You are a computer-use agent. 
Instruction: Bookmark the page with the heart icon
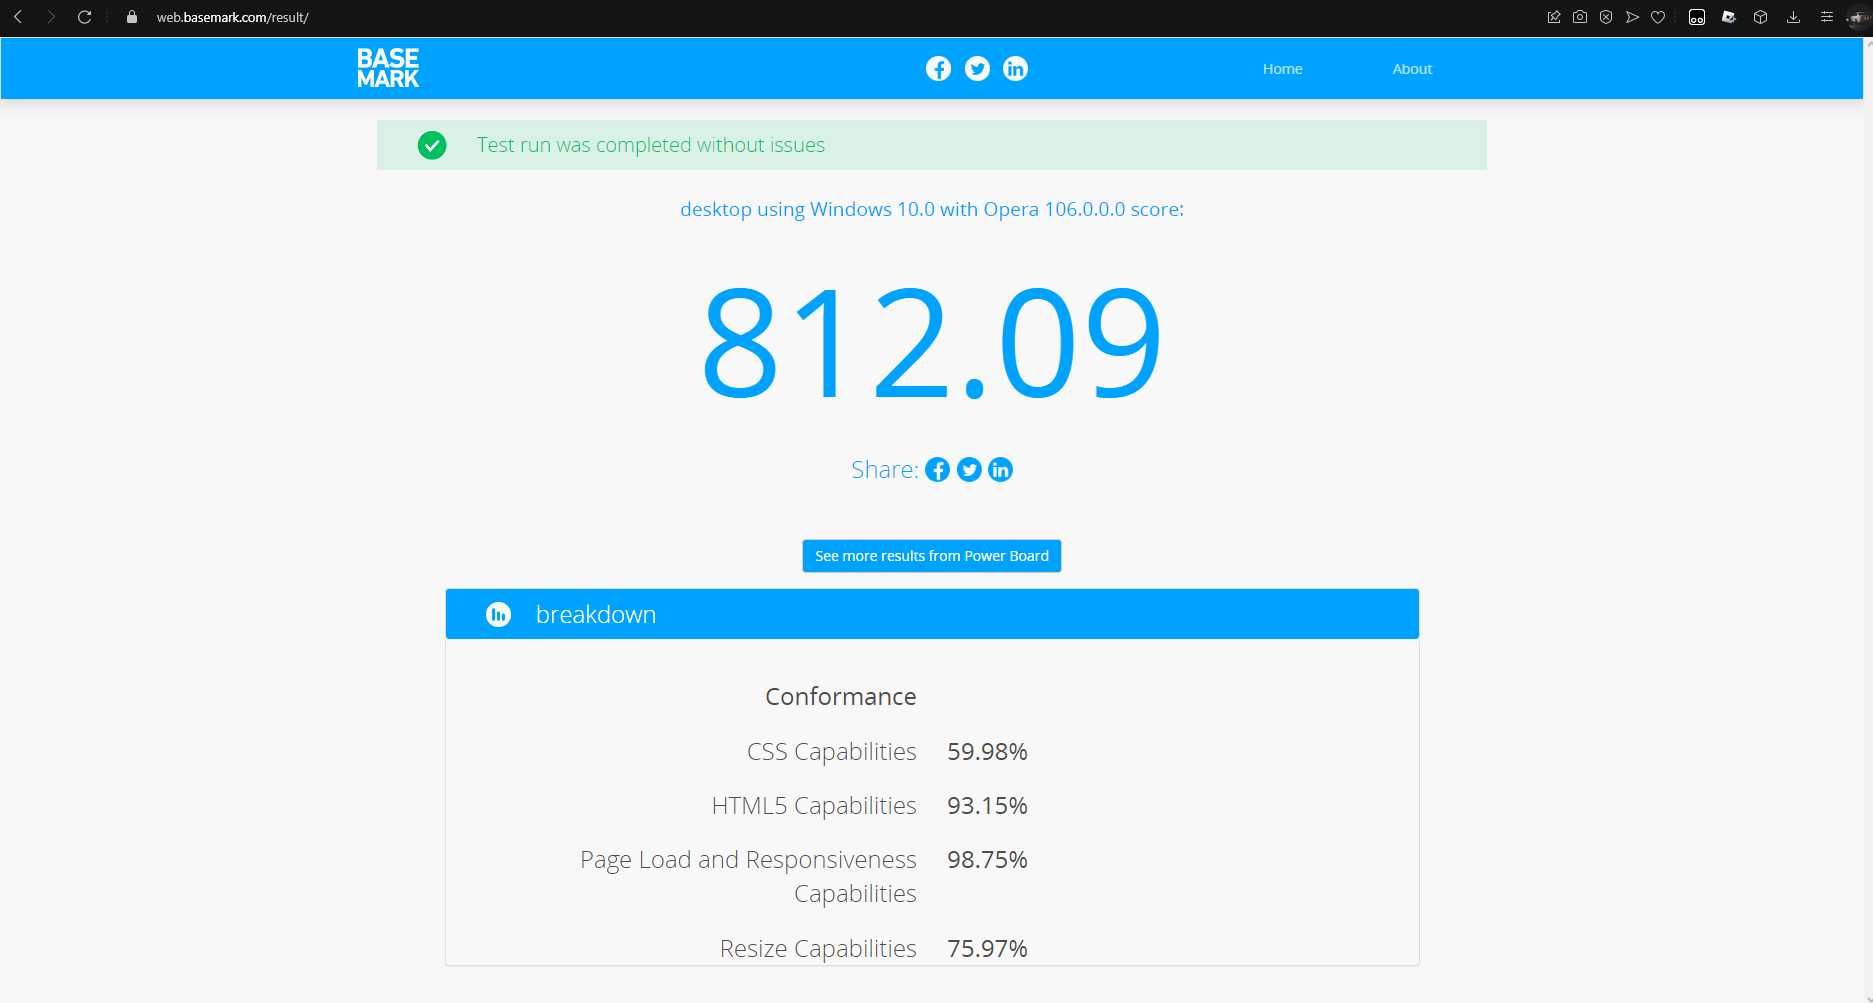(1658, 17)
